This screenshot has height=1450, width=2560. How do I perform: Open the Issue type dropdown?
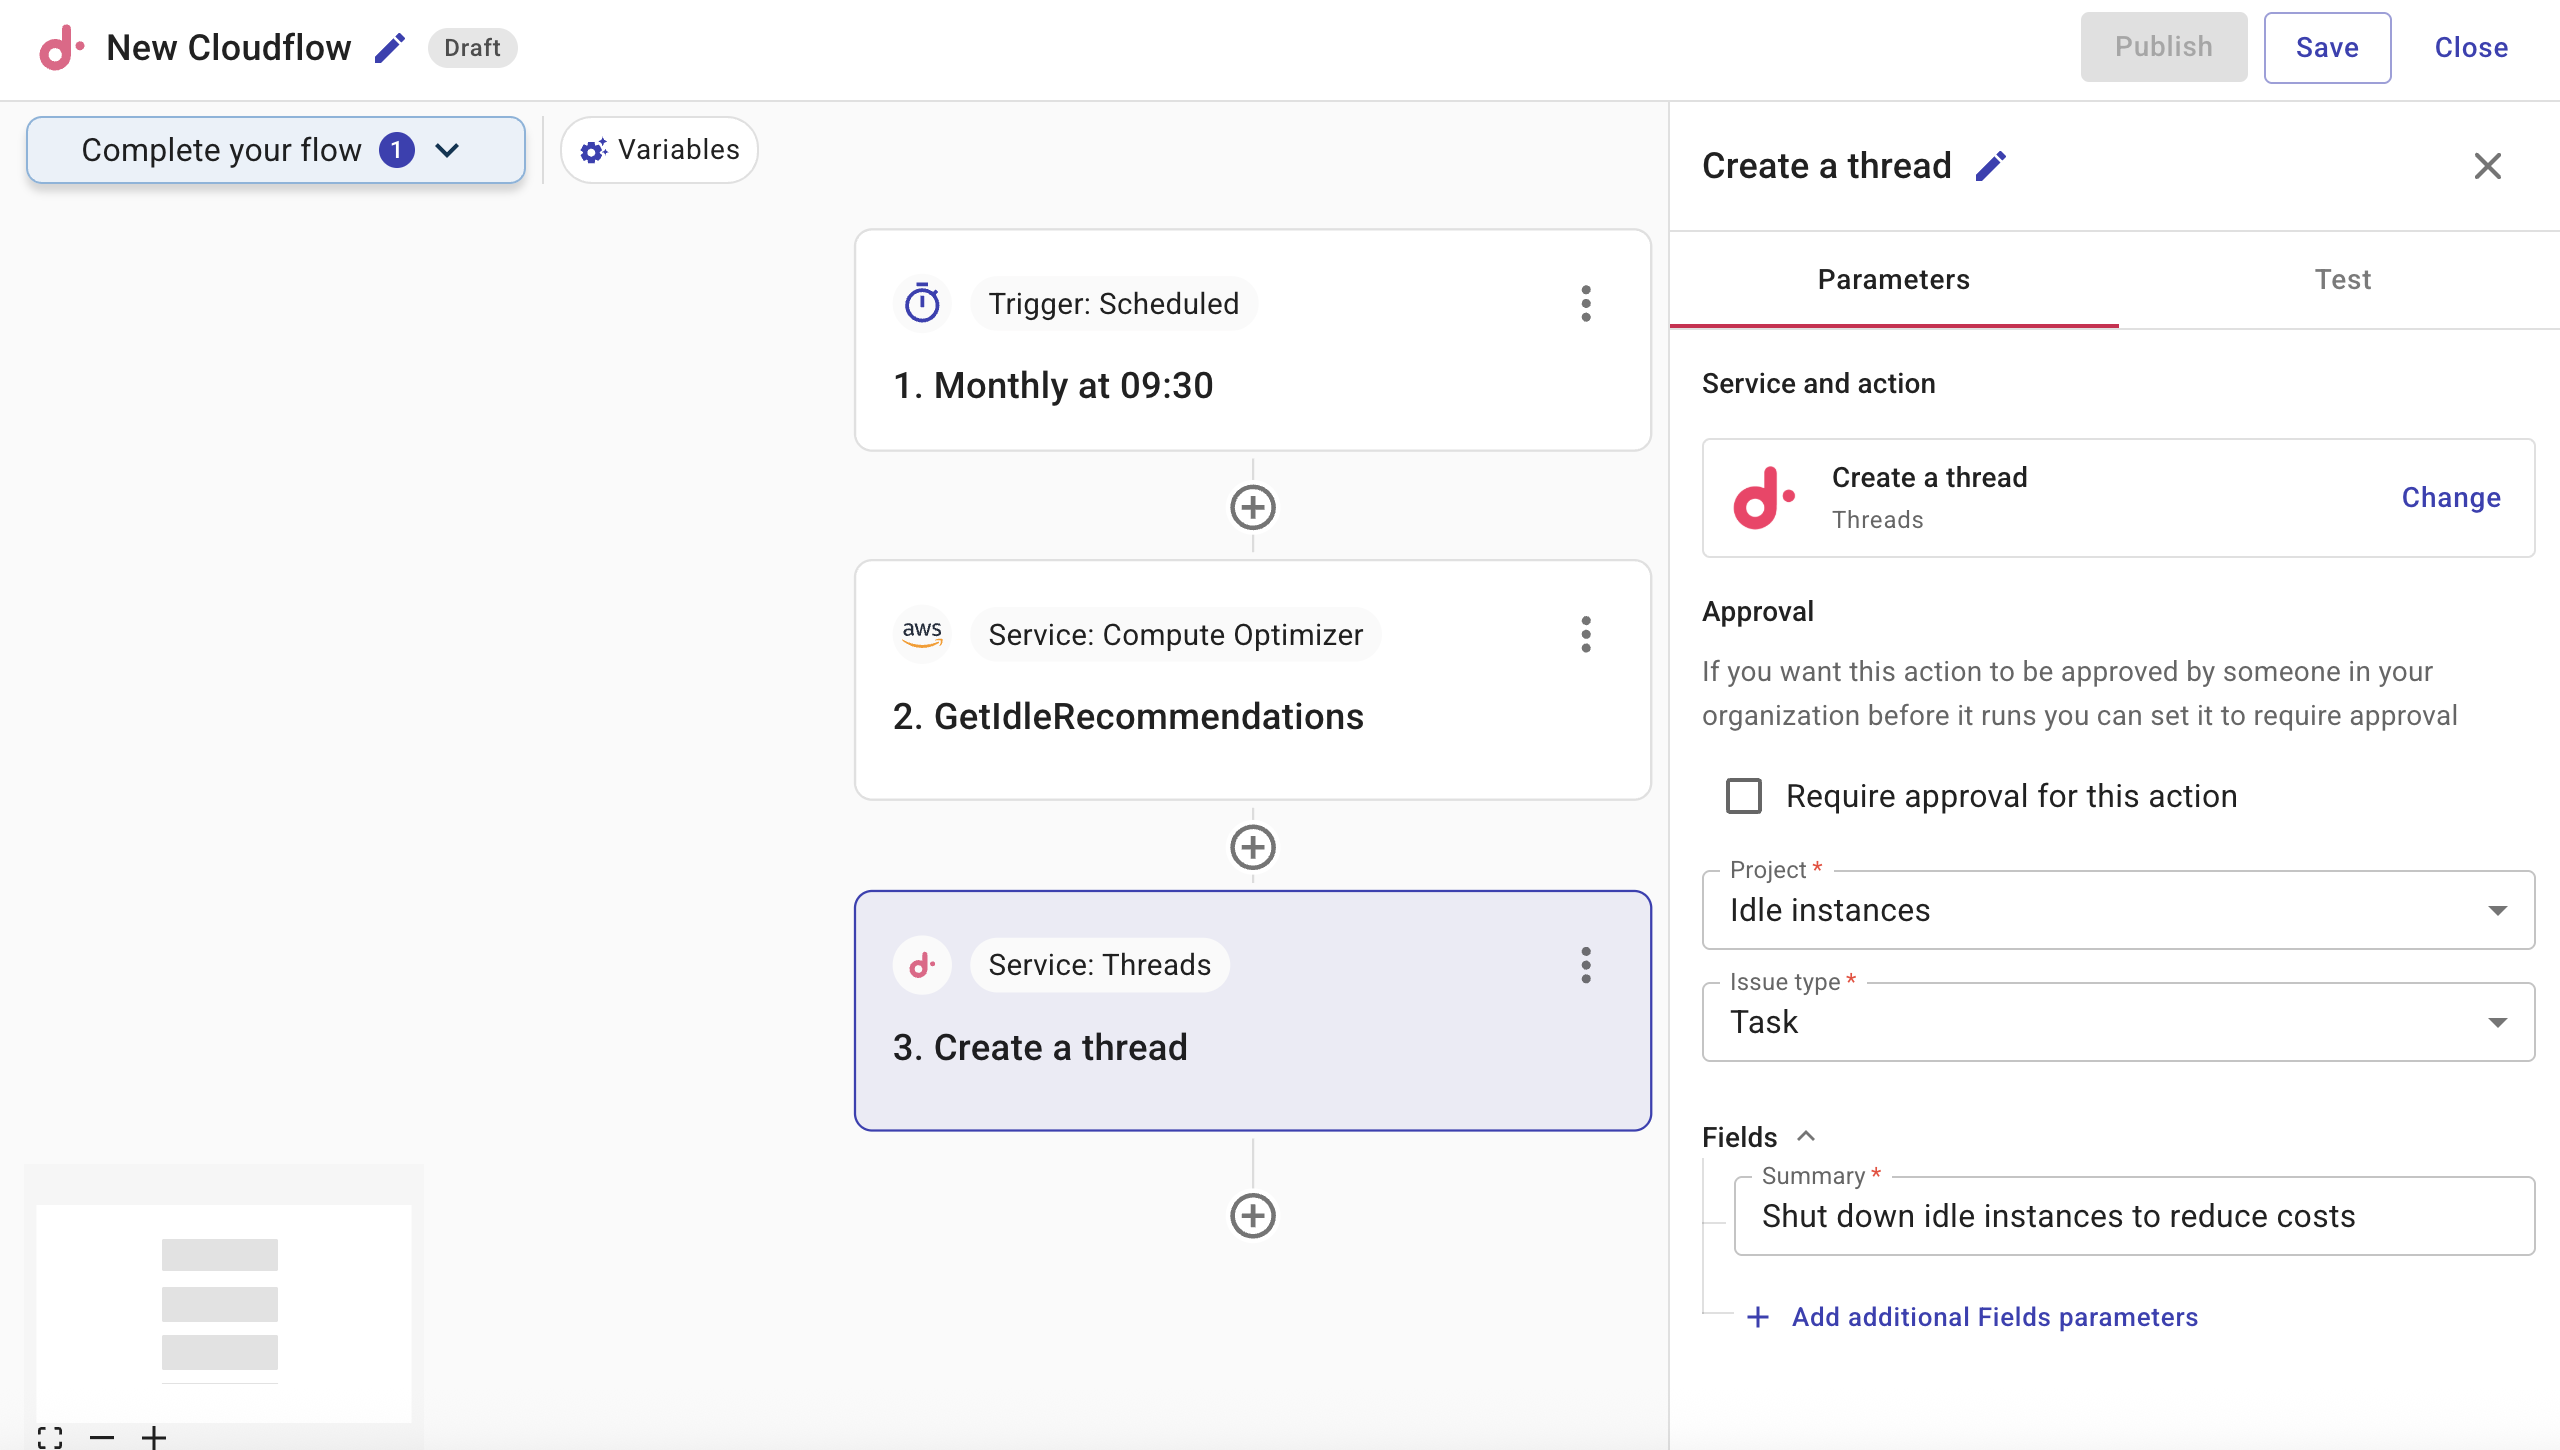(x=2117, y=1022)
